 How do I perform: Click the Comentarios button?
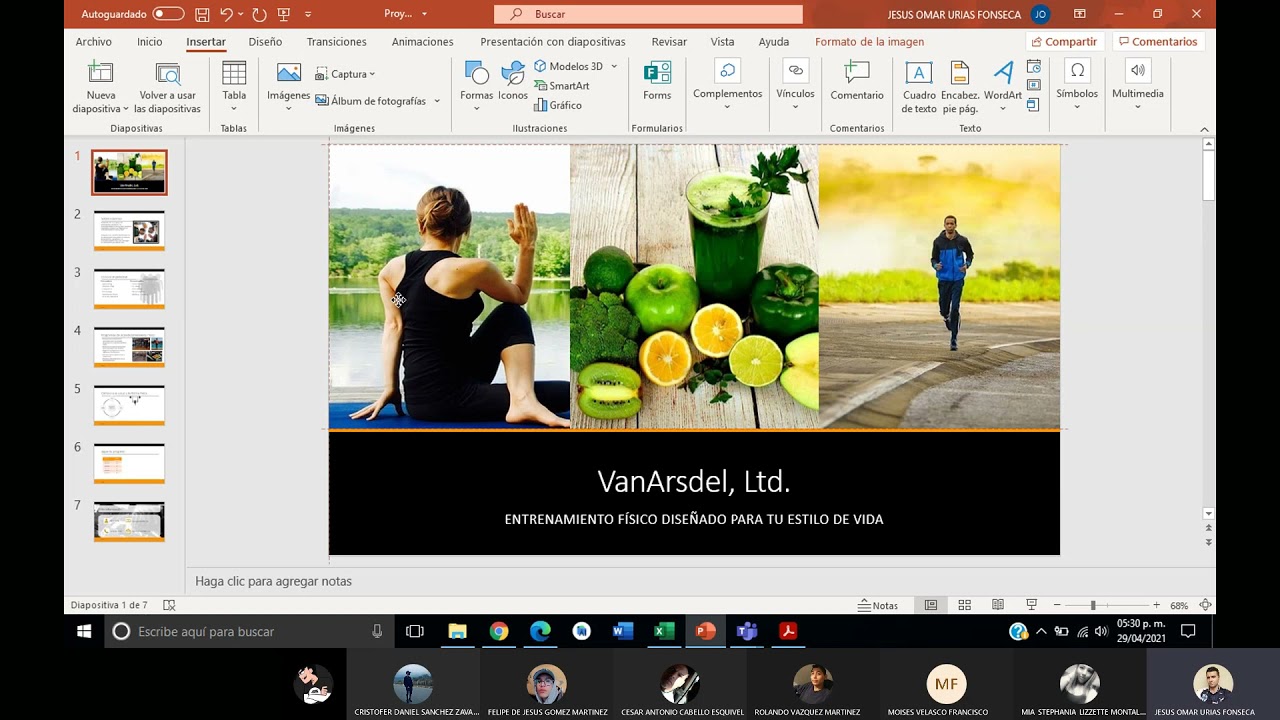coord(1158,42)
